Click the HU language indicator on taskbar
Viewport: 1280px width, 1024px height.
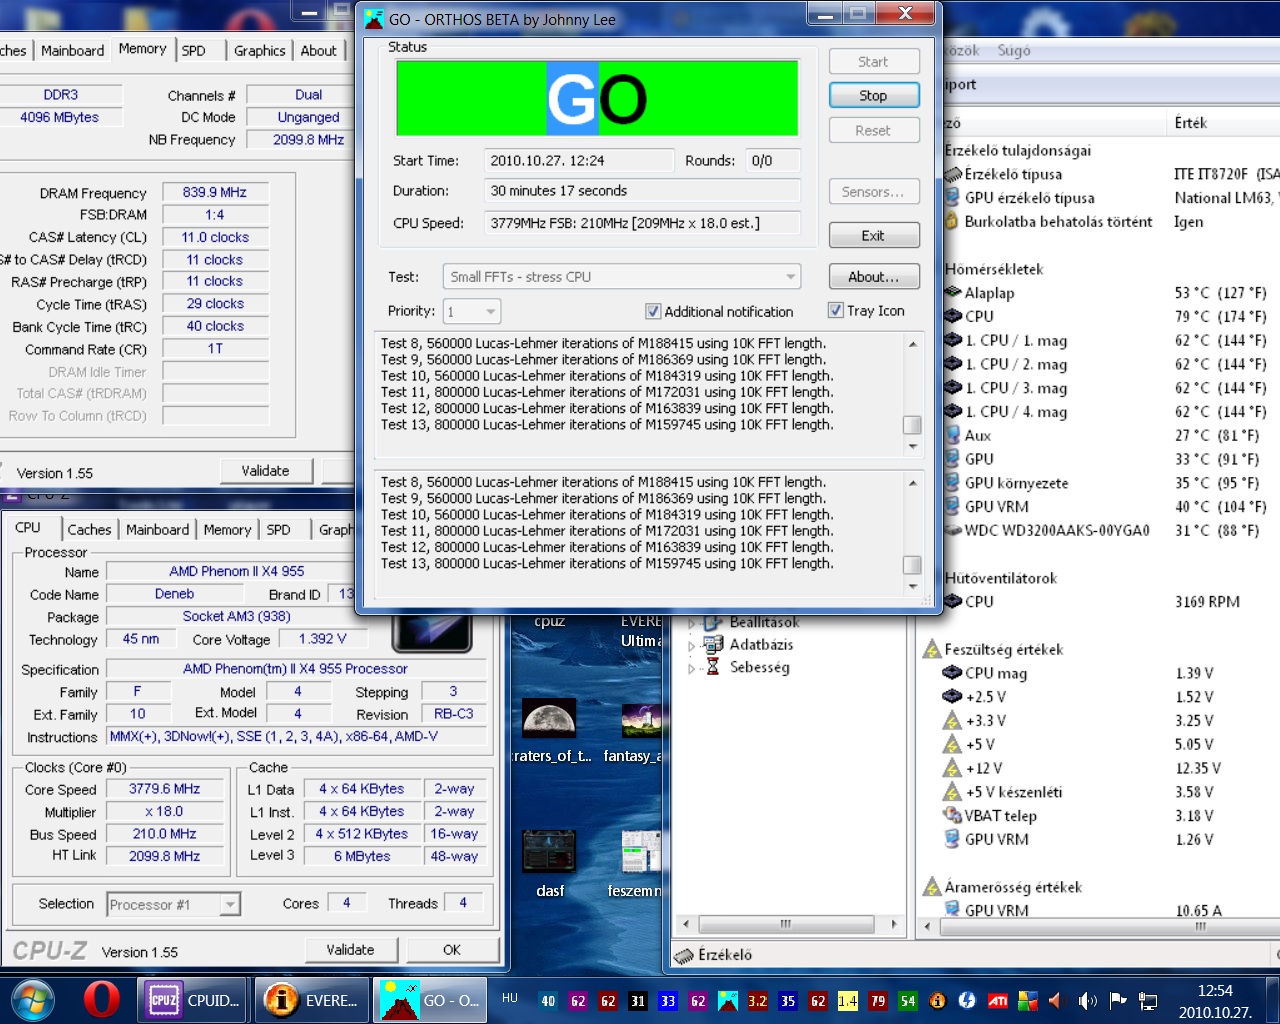click(510, 998)
